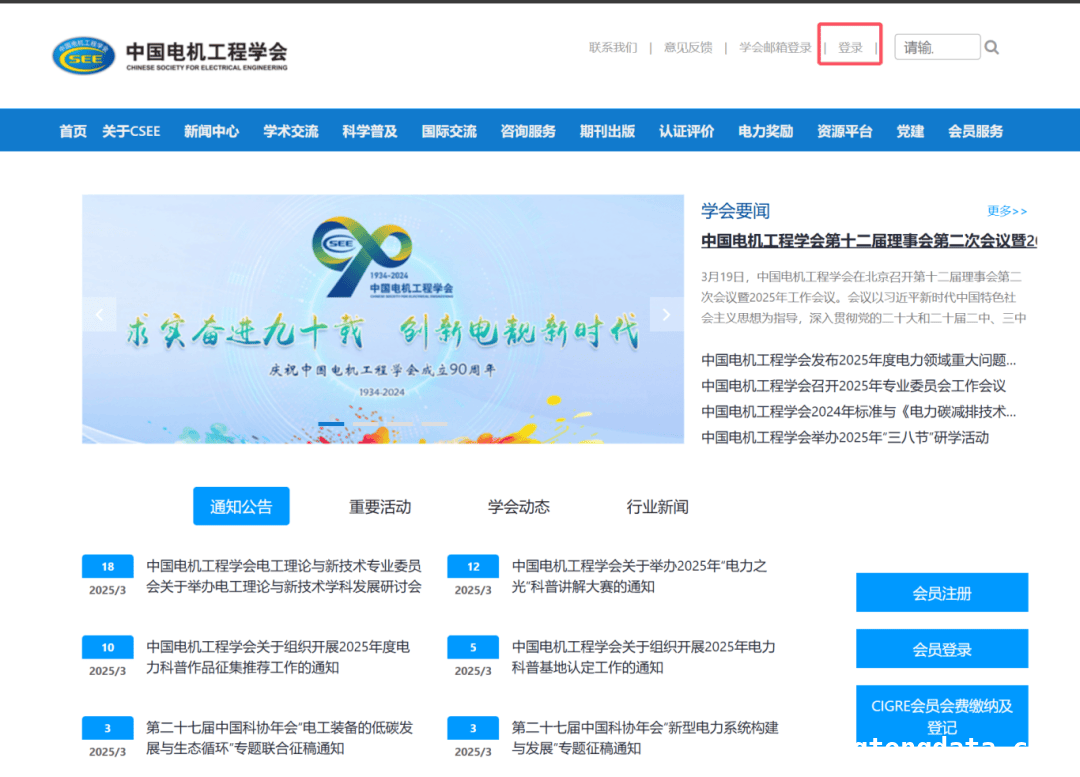Open notice on 电力科普作品征集推荐工作
The height and width of the screenshot is (777, 1080).
tap(278, 657)
